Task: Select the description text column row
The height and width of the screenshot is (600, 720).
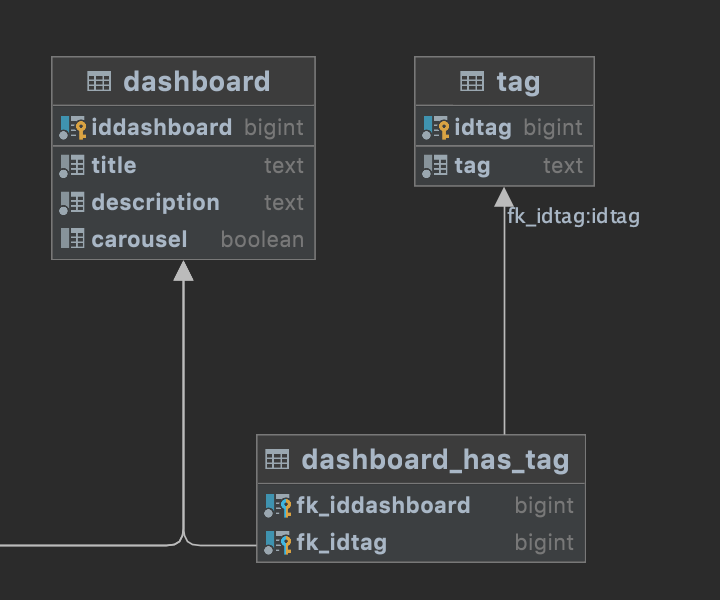Action: click(184, 203)
